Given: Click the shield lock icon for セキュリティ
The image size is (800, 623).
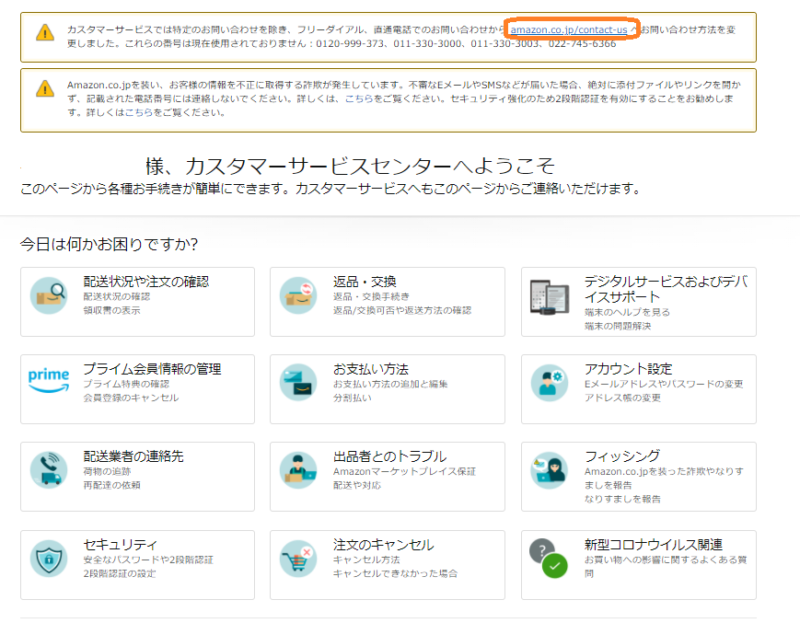Looking at the screenshot, I should pyautogui.click(x=48, y=559).
